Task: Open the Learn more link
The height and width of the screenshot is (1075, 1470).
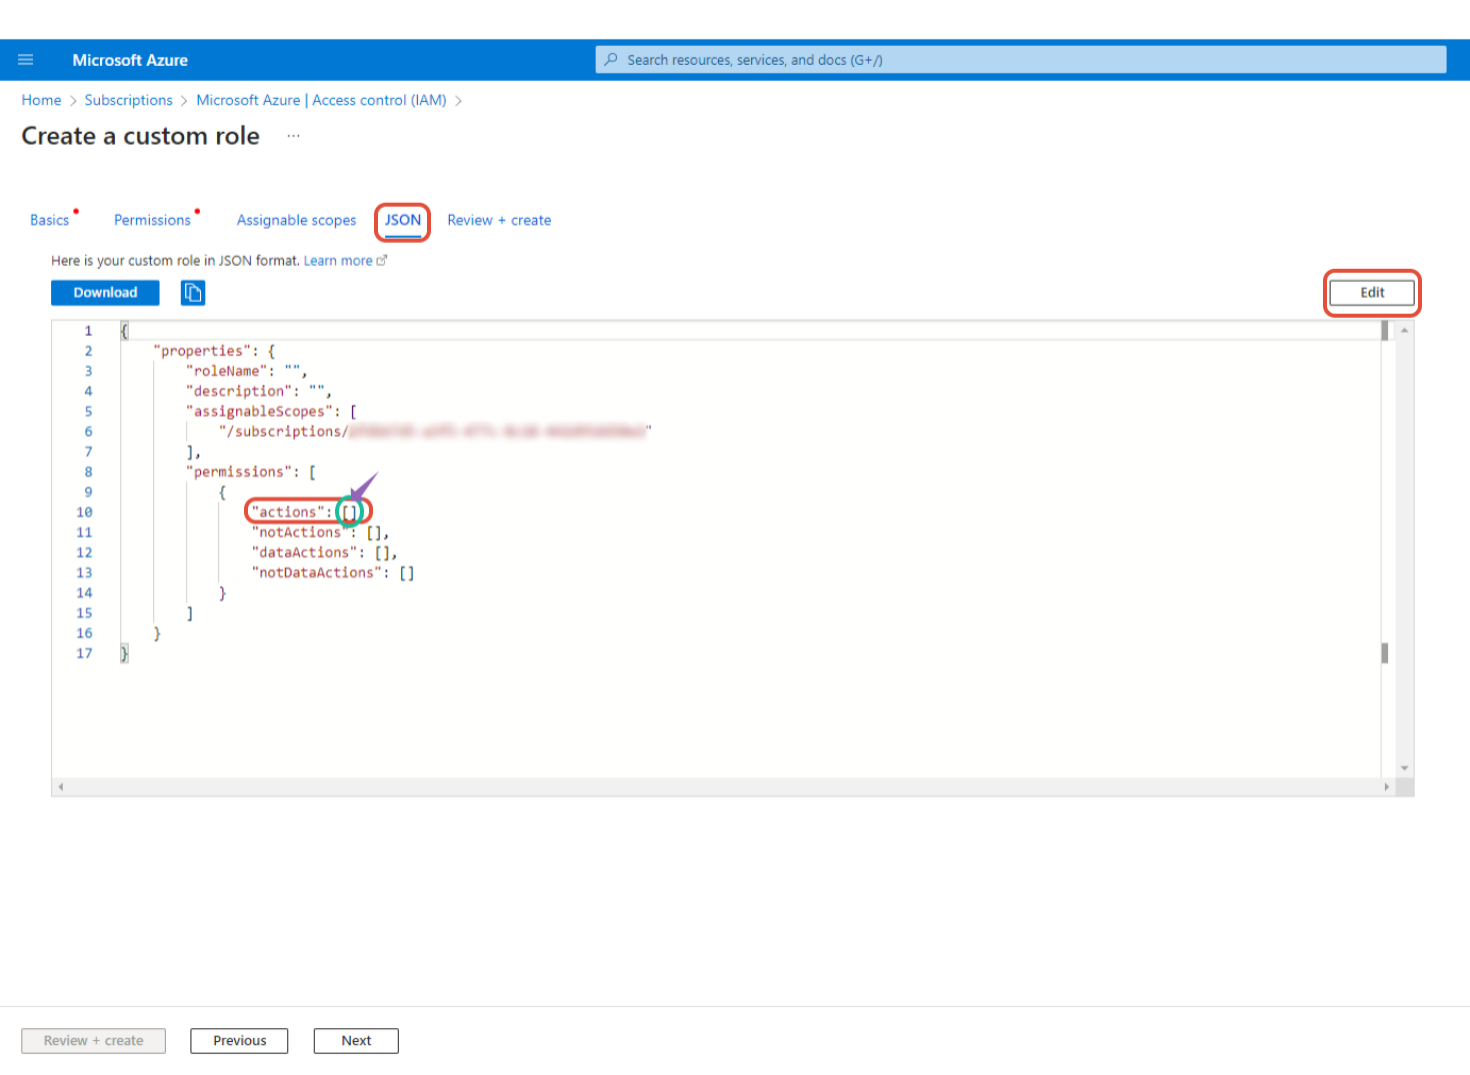Action: [x=337, y=261]
